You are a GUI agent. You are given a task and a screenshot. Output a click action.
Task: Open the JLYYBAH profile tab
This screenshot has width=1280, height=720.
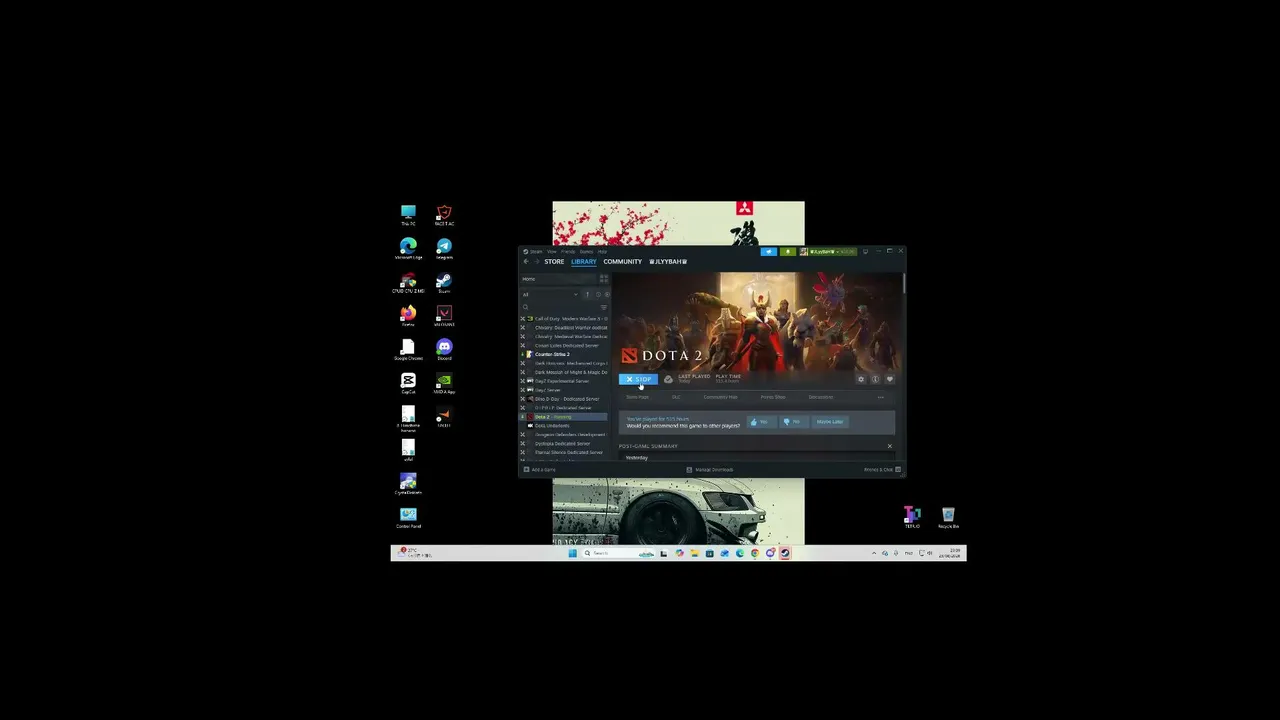point(668,262)
